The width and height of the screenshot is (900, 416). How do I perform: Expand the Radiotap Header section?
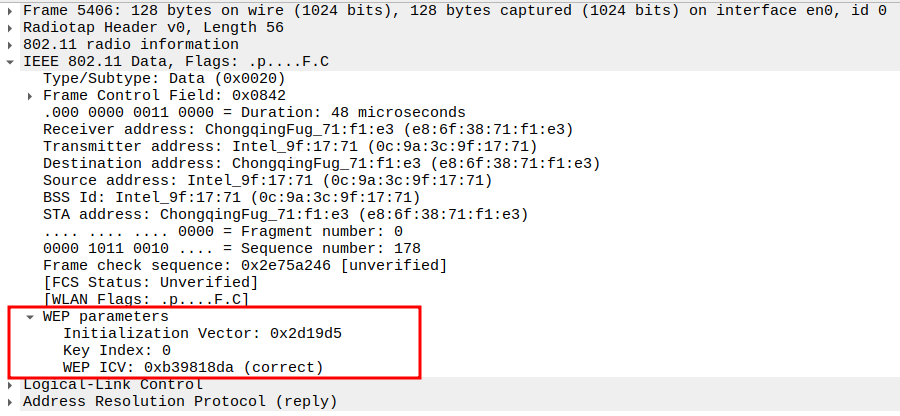(11, 28)
